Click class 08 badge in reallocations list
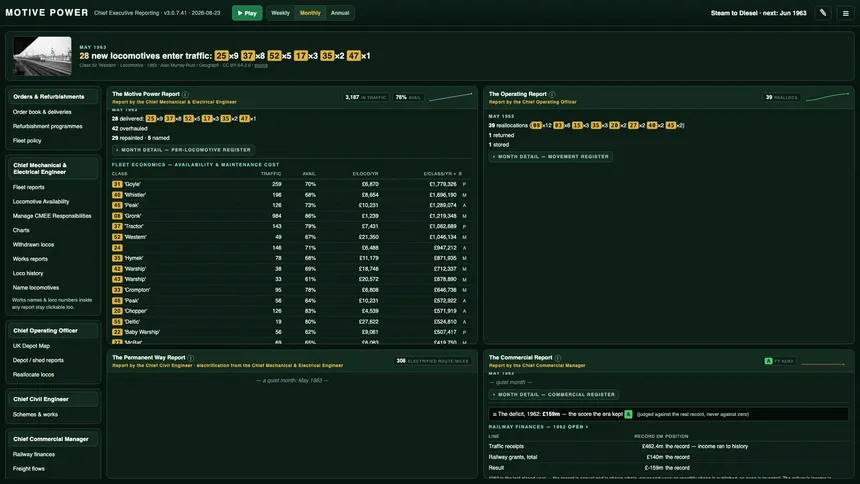The width and height of the screenshot is (860, 484). tap(536, 125)
